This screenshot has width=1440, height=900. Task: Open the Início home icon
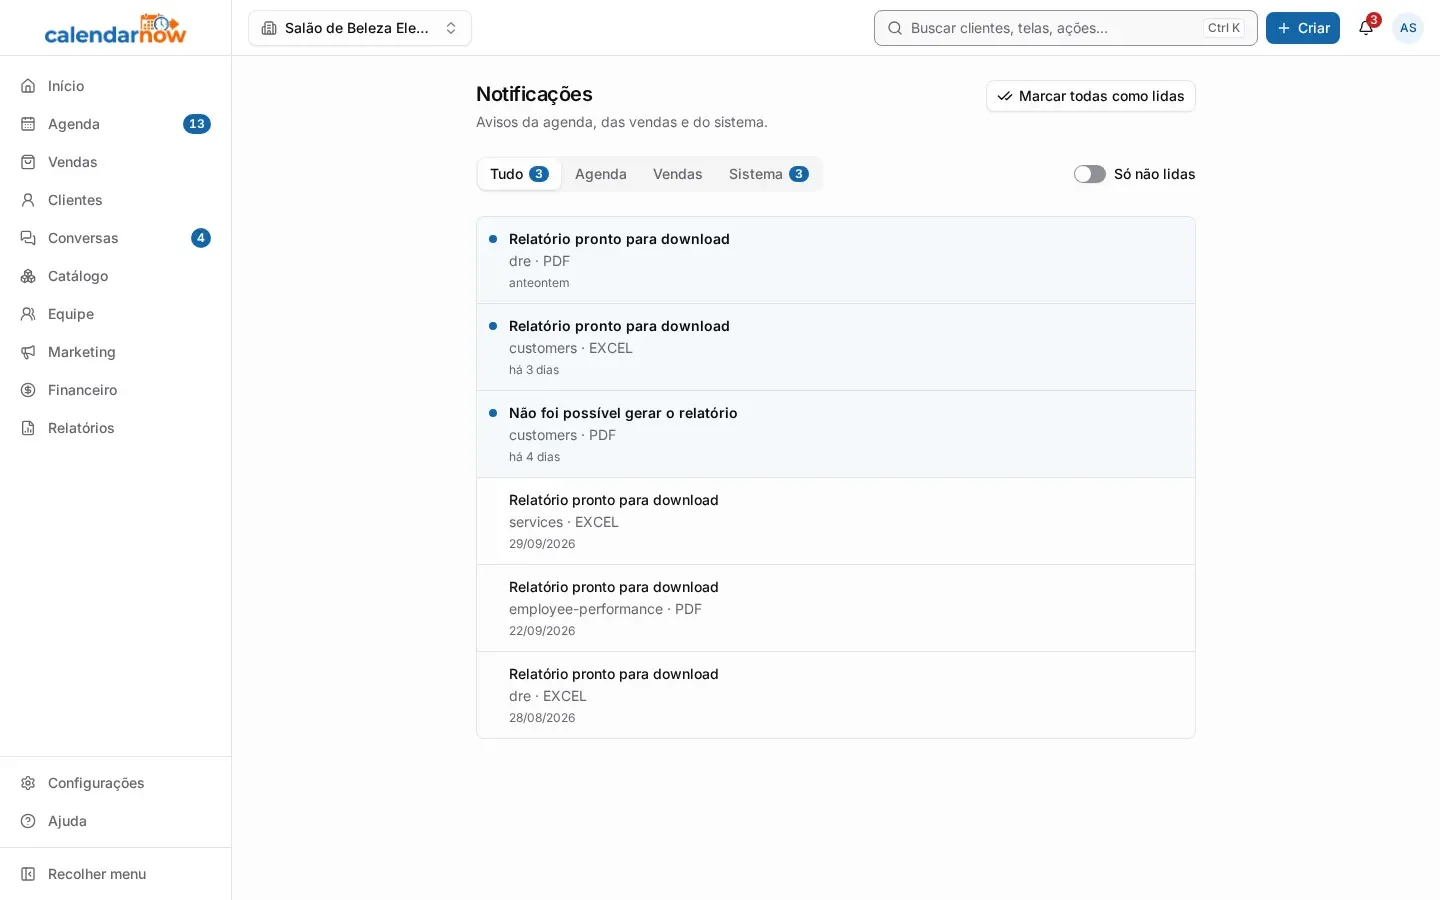pos(28,86)
